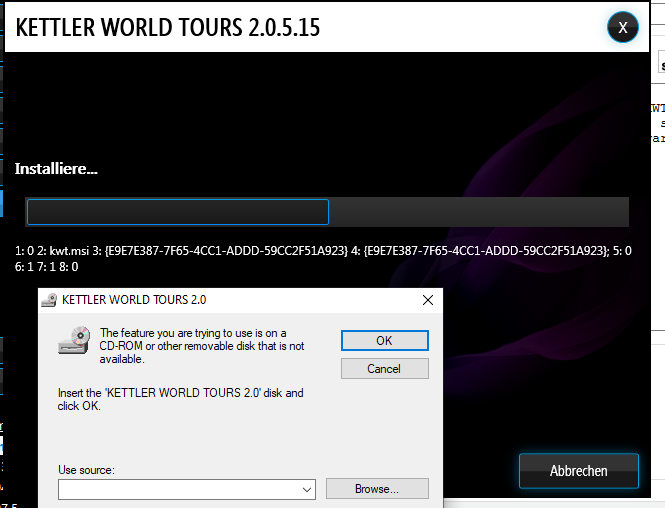
Task: Open the Browse... source picker
Action: pyautogui.click(x=377, y=489)
